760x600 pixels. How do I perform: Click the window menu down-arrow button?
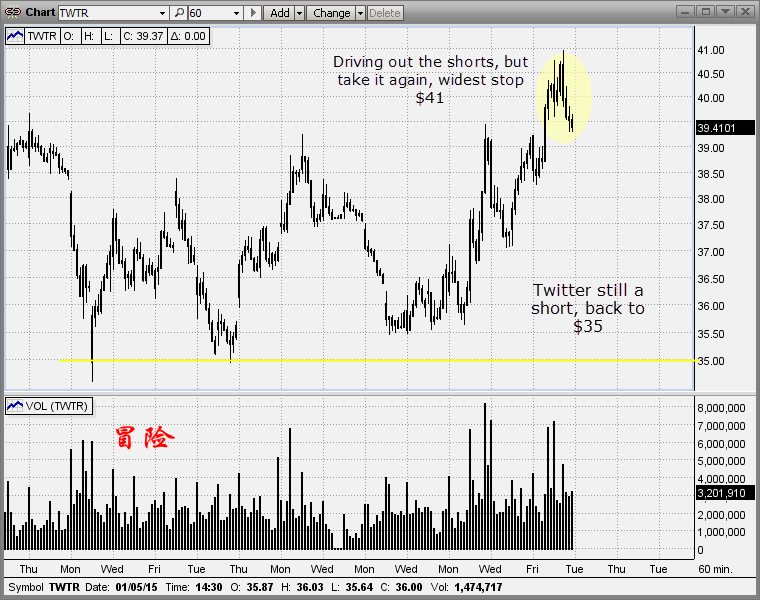coord(726,12)
